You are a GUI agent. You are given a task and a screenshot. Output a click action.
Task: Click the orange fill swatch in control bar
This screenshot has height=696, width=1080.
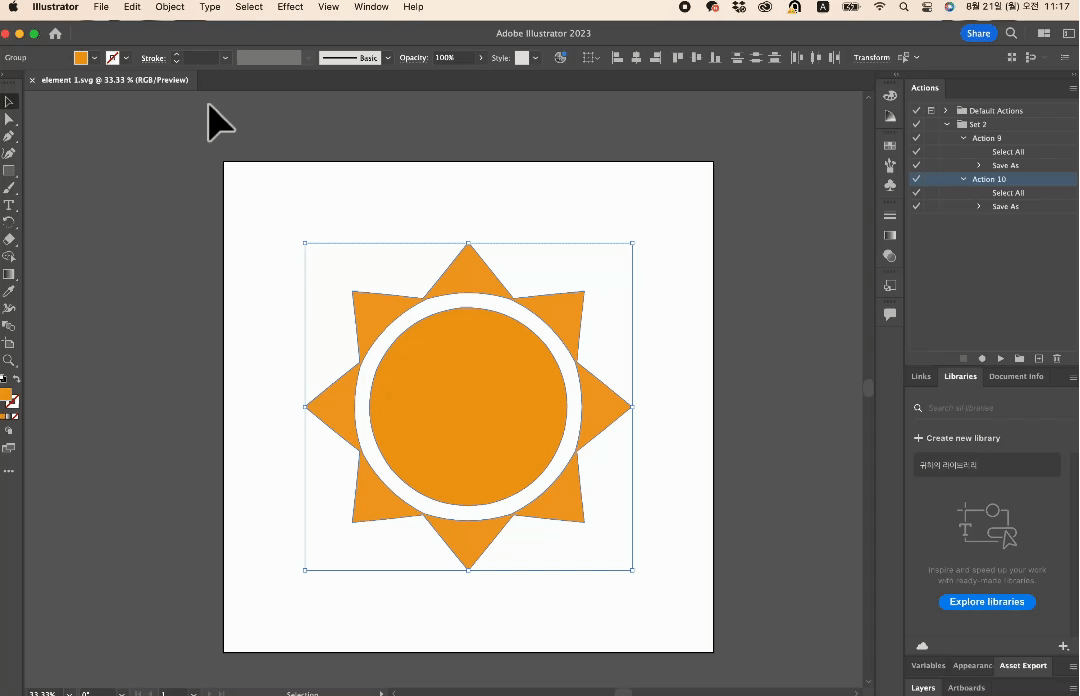tap(81, 58)
